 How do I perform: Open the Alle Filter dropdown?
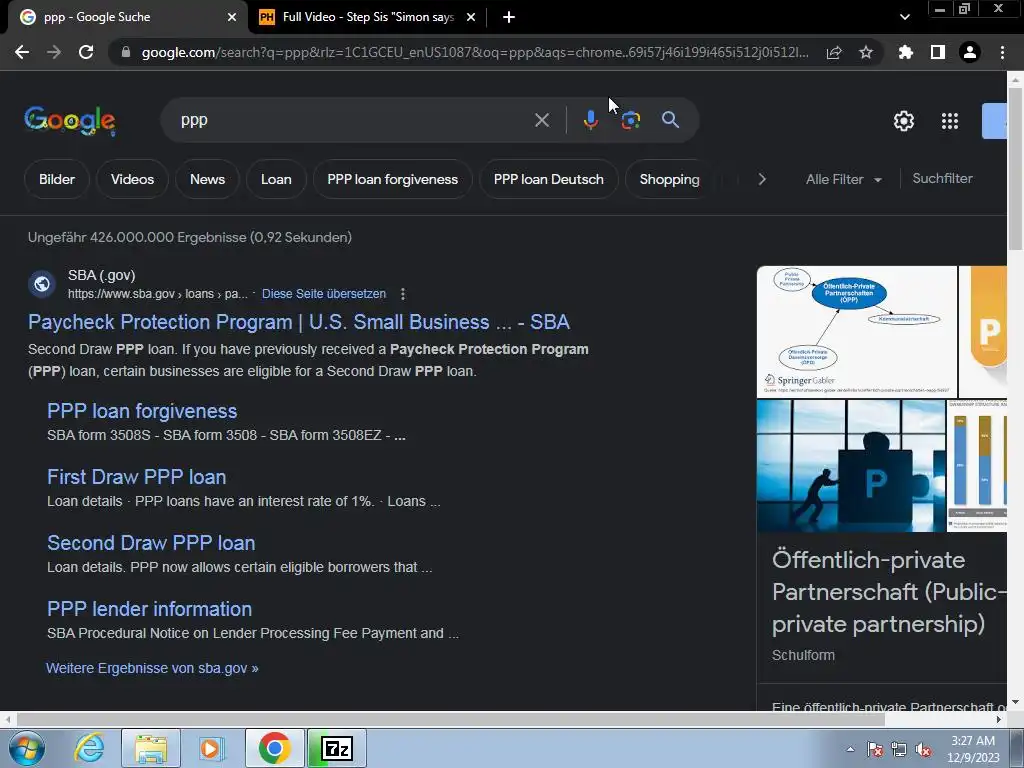pyautogui.click(x=843, y=179)
